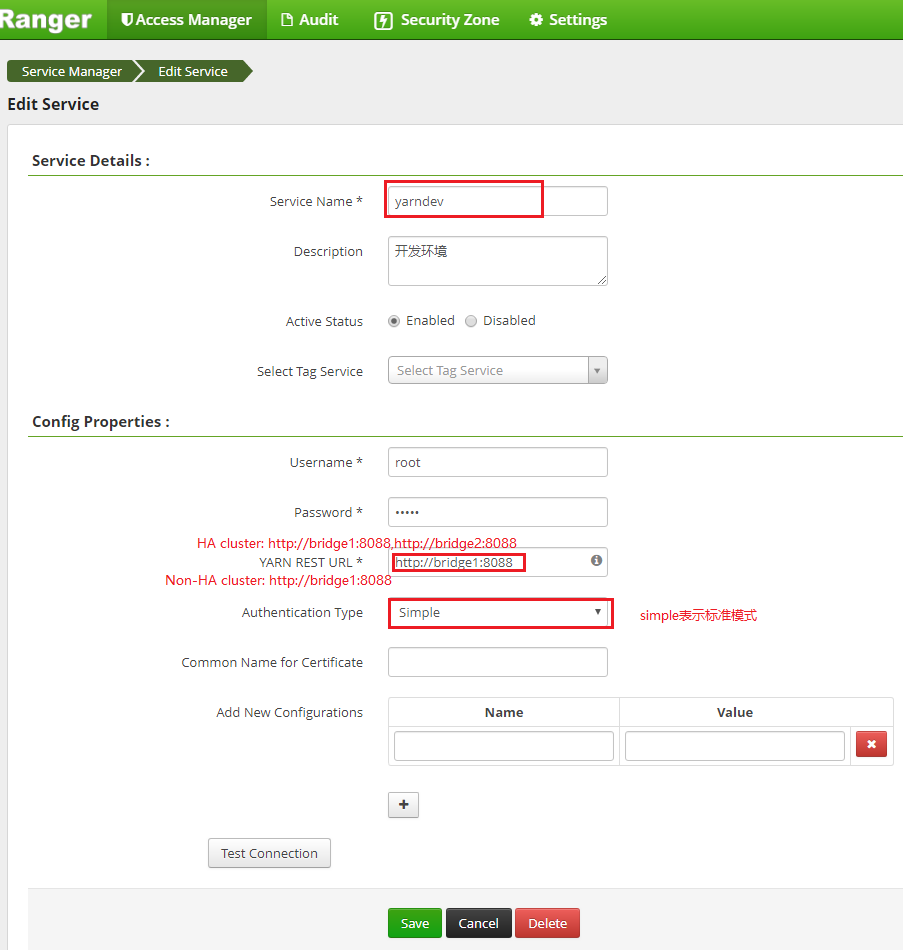Open the Settings menu
Image resolution: width=903 pixels, height=950 pixels.
[568, 20]
